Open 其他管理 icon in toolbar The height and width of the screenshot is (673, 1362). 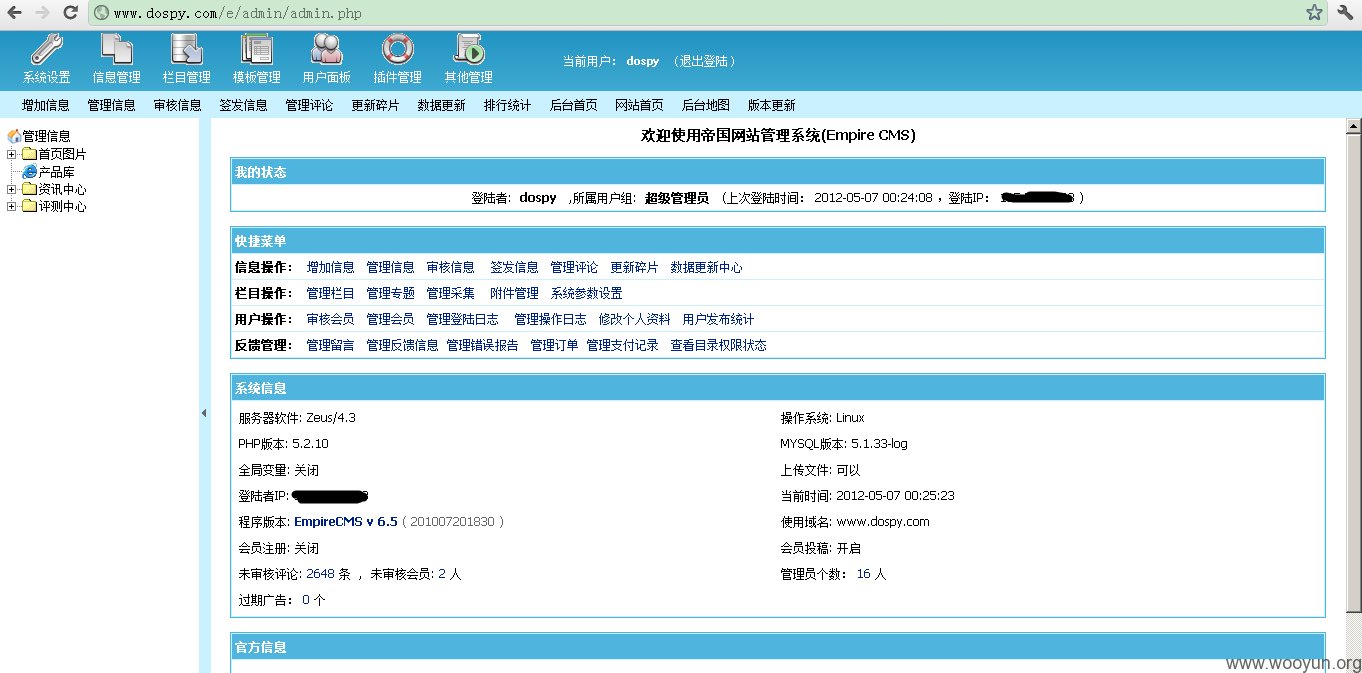468,49
